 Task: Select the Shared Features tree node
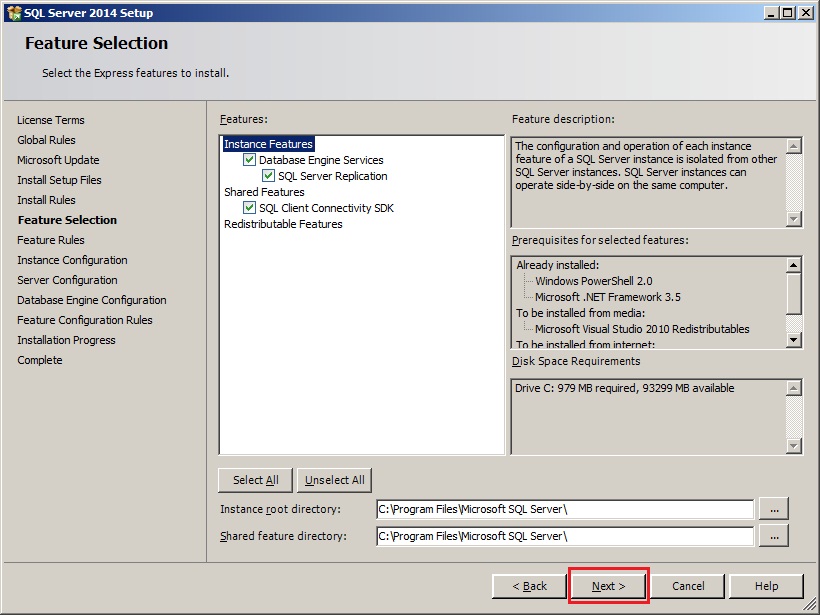click(264, 192)
